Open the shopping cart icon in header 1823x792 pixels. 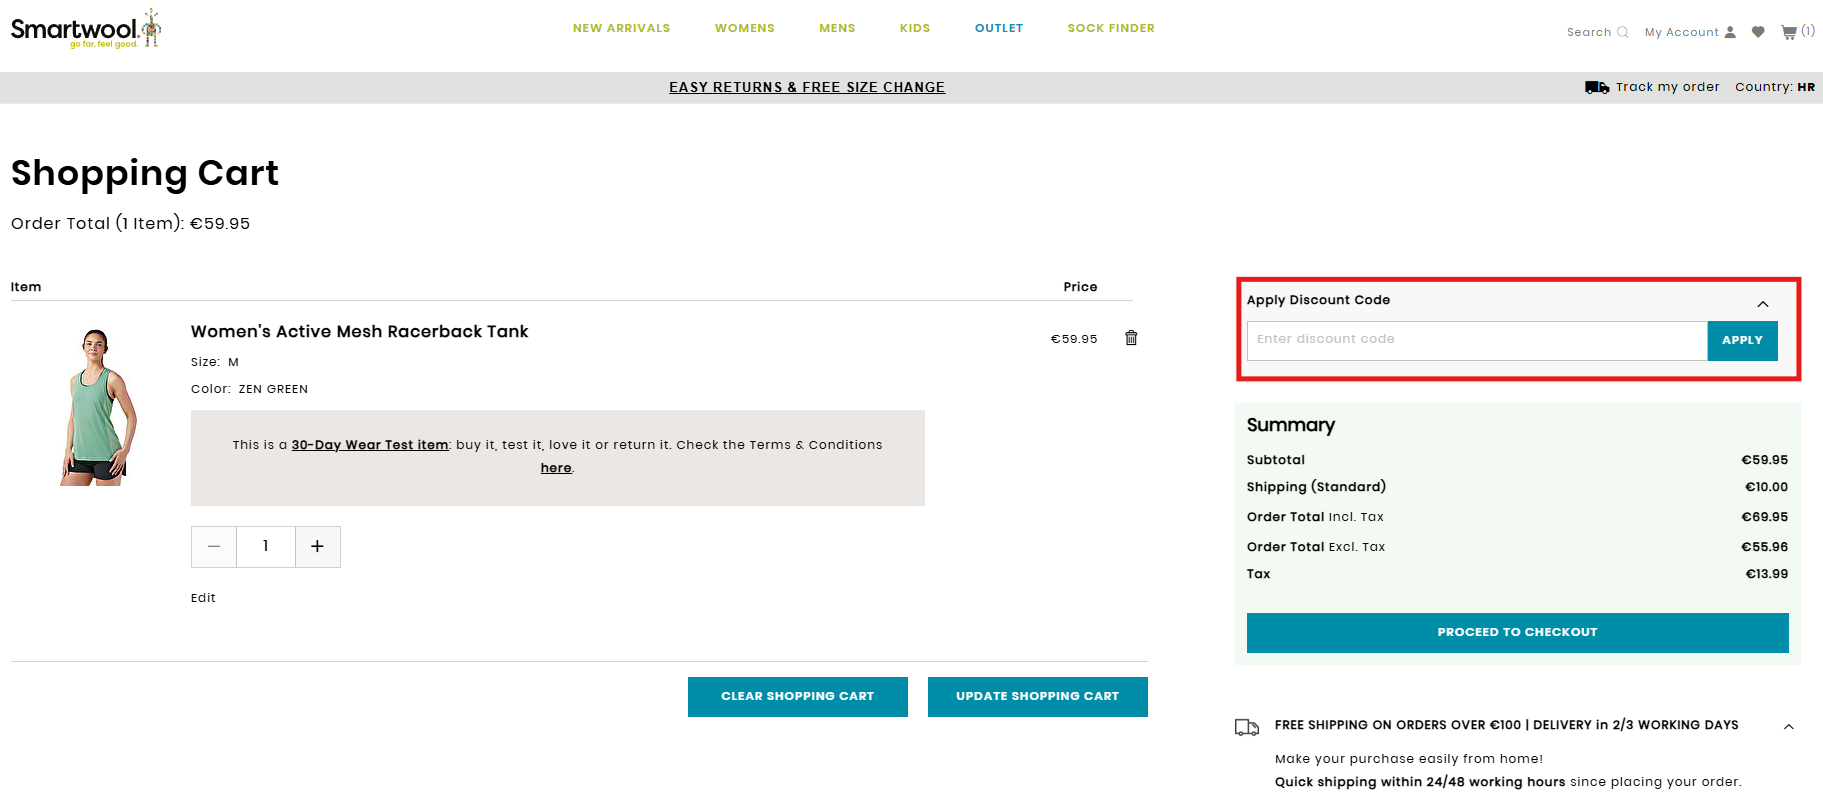coord(1789,32)
